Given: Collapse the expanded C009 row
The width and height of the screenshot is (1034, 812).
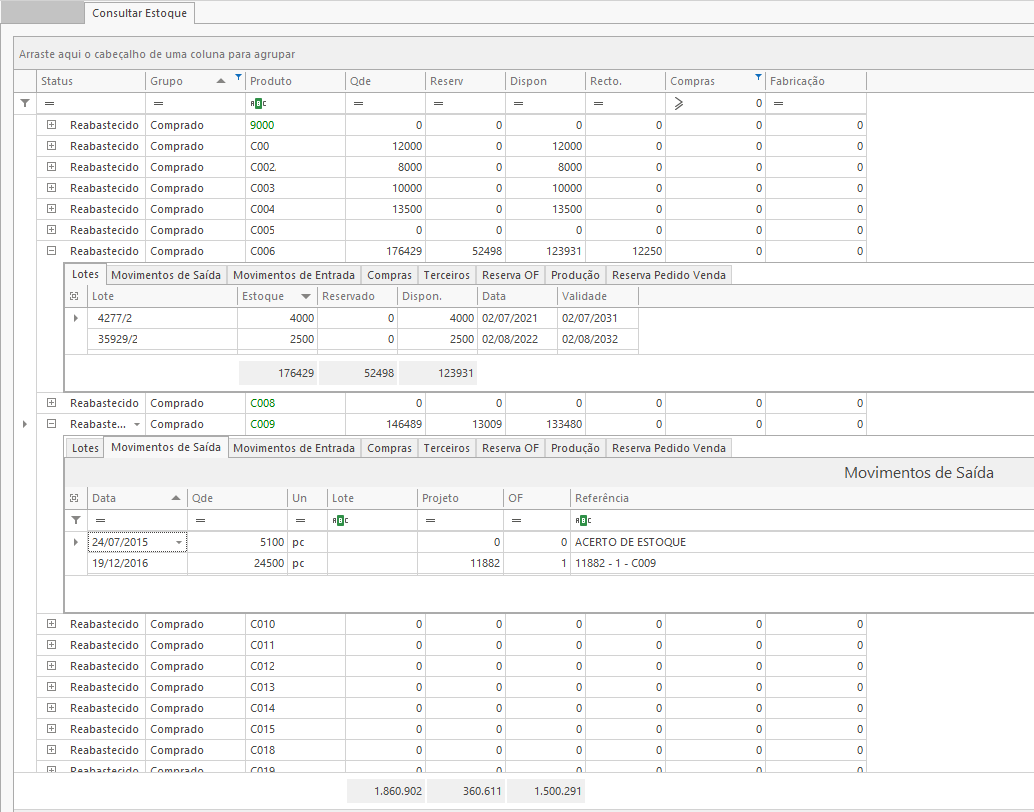Looking at the screenshot, I should 51,424.
